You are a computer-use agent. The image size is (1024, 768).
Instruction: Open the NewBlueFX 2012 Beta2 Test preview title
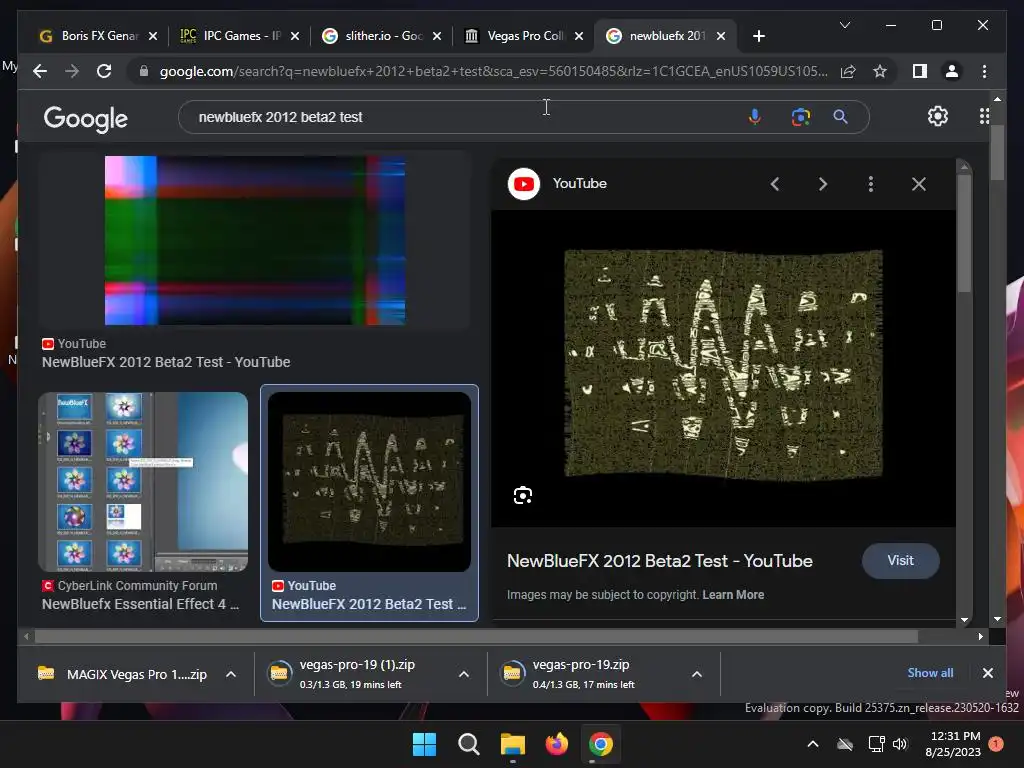[660, 561]
